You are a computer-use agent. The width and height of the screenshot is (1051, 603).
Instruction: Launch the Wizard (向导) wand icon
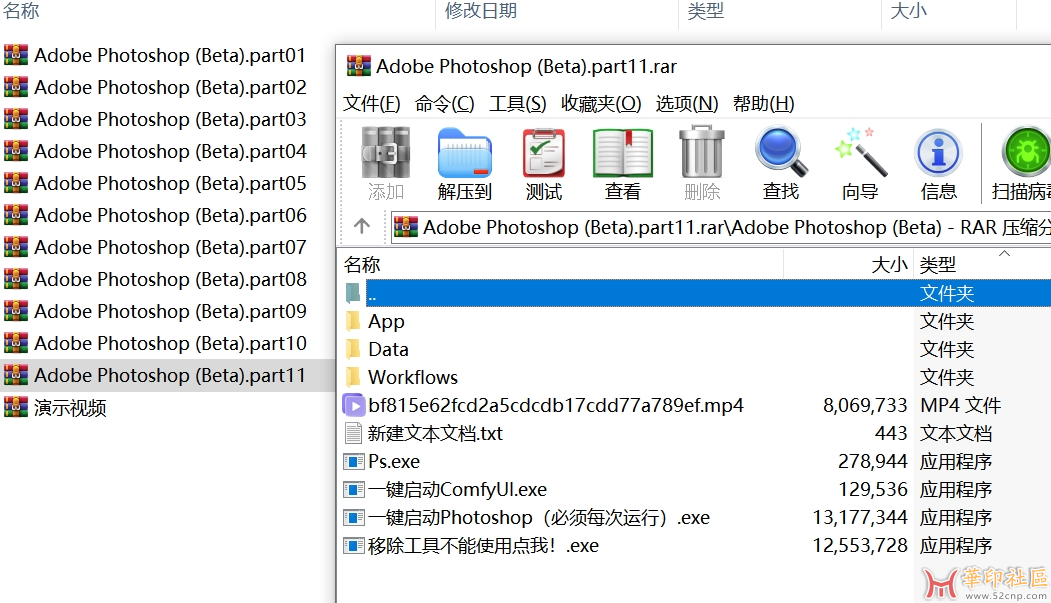(x=861, y=153)
